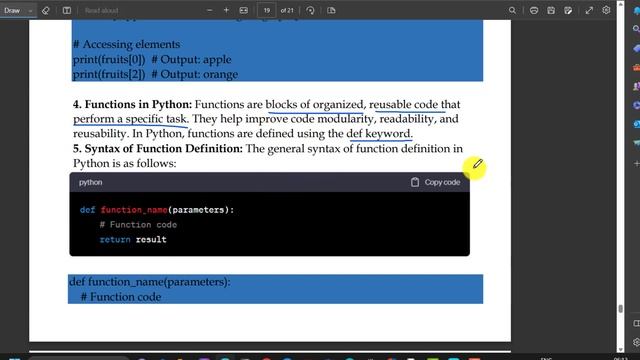Click highlighted line 'print(fruits[2])'
Image resolution: width=640 pixels, height=360 pixels.
click(x=109, y=74)
